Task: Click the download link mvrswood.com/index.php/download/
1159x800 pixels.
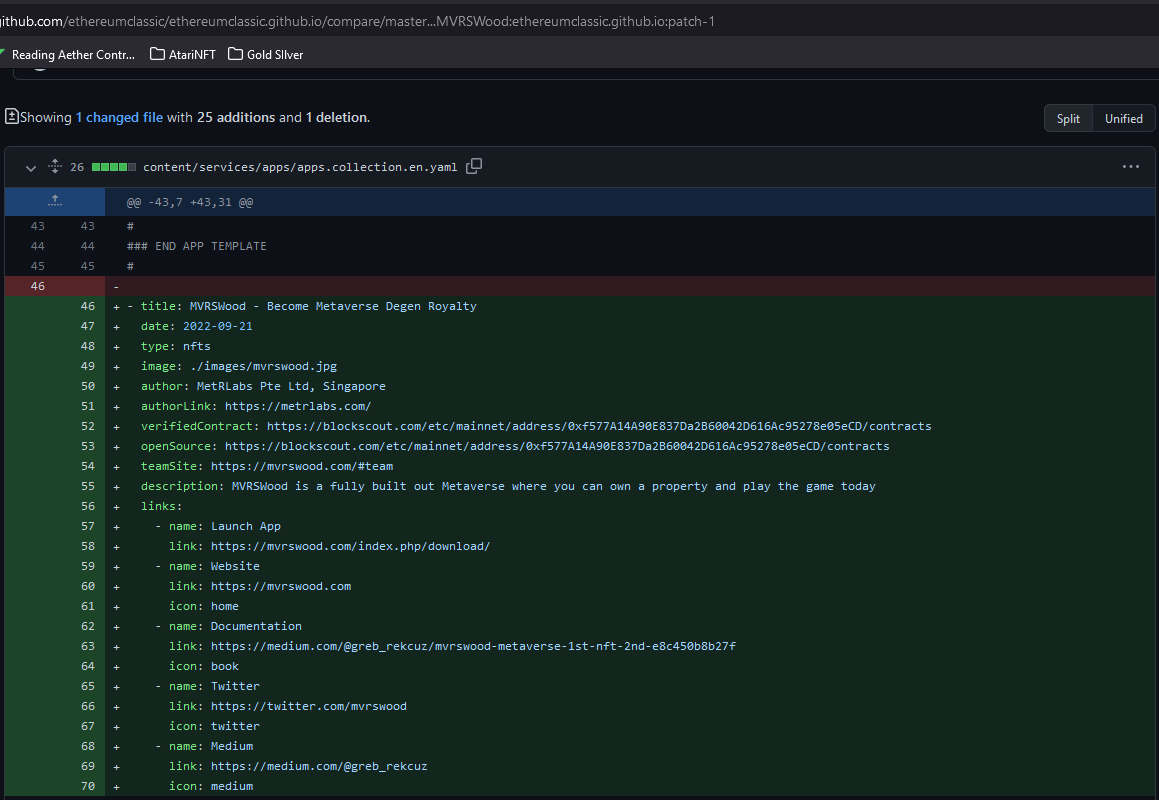Action: coord(350,546)
